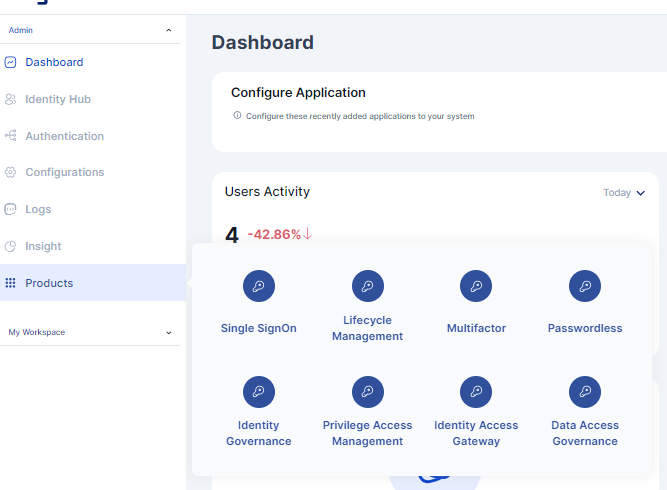Select the Multifactor product icon

[x=476, y=287]
